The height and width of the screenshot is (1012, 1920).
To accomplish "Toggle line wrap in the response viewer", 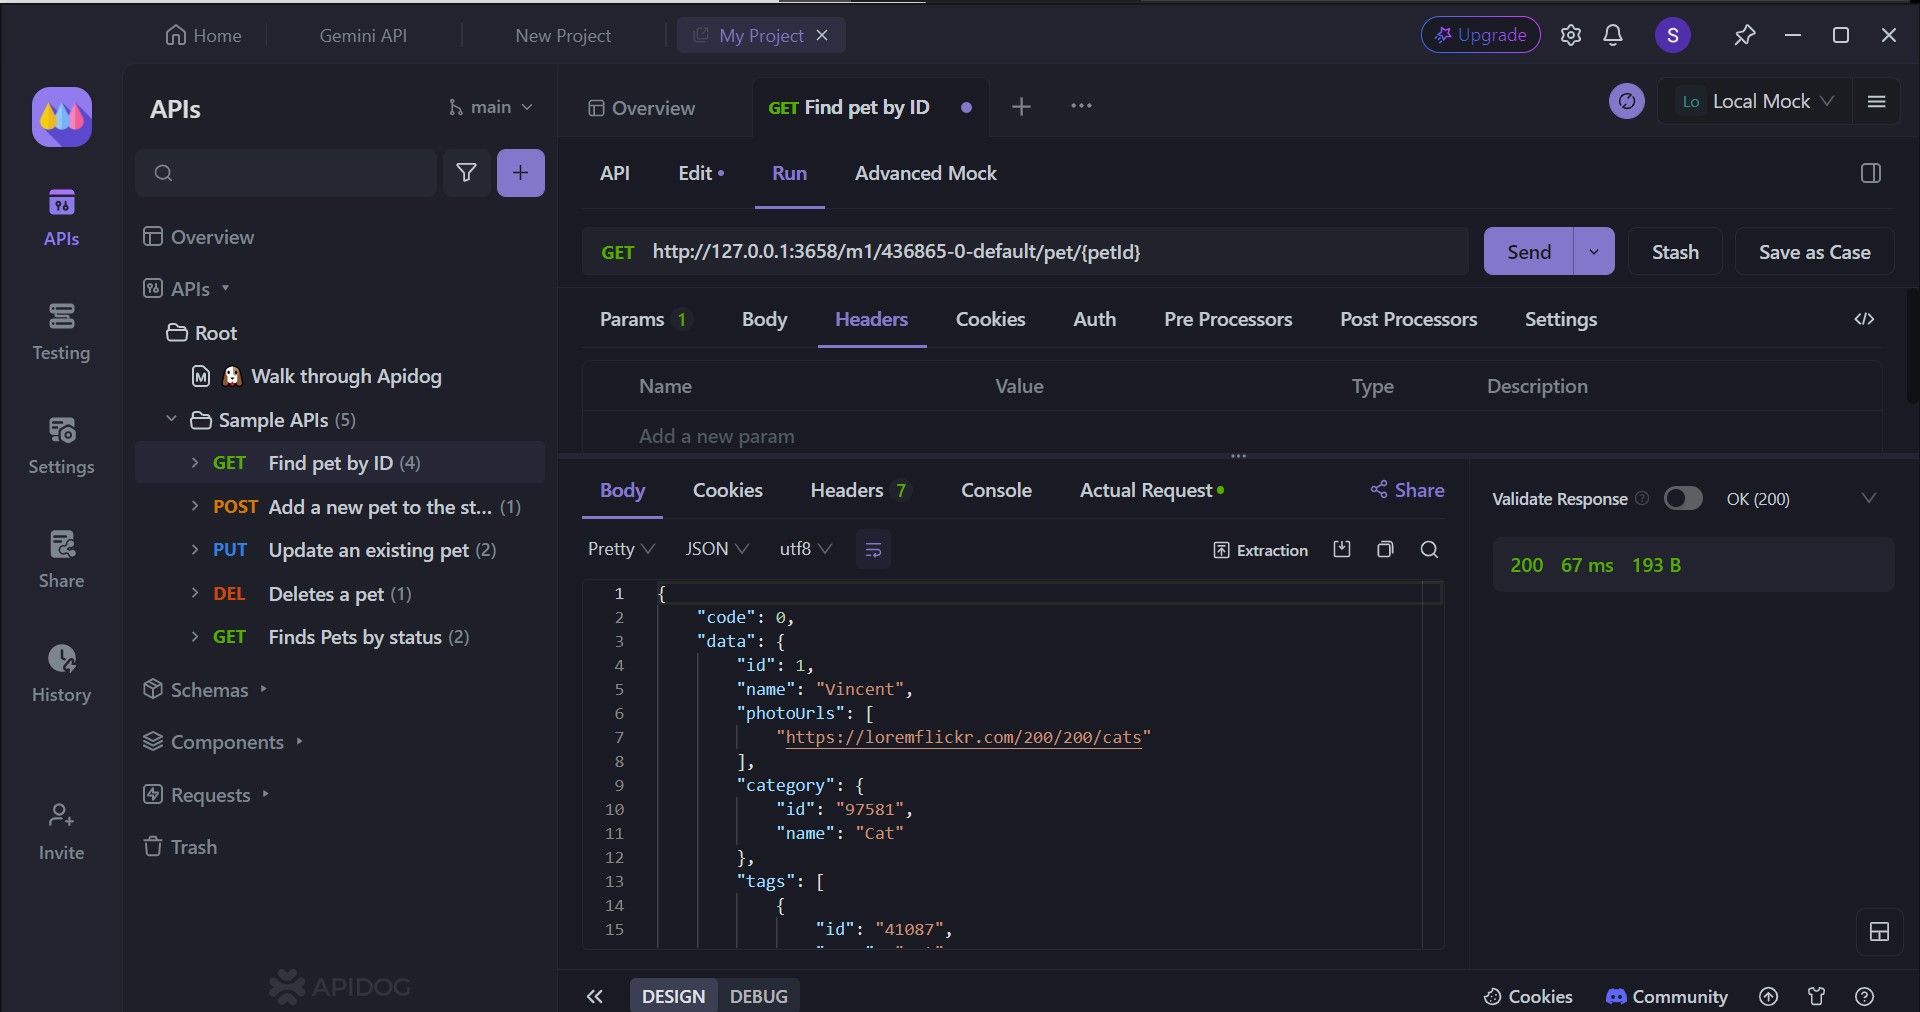I will pyautogui.click(x=872, y=549).
